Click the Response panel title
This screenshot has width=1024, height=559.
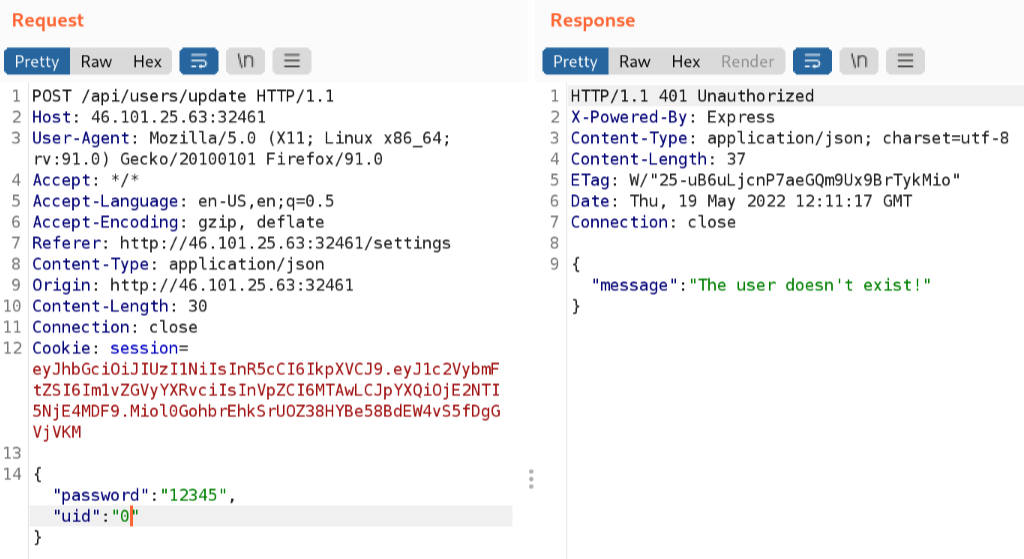(592, 20)
